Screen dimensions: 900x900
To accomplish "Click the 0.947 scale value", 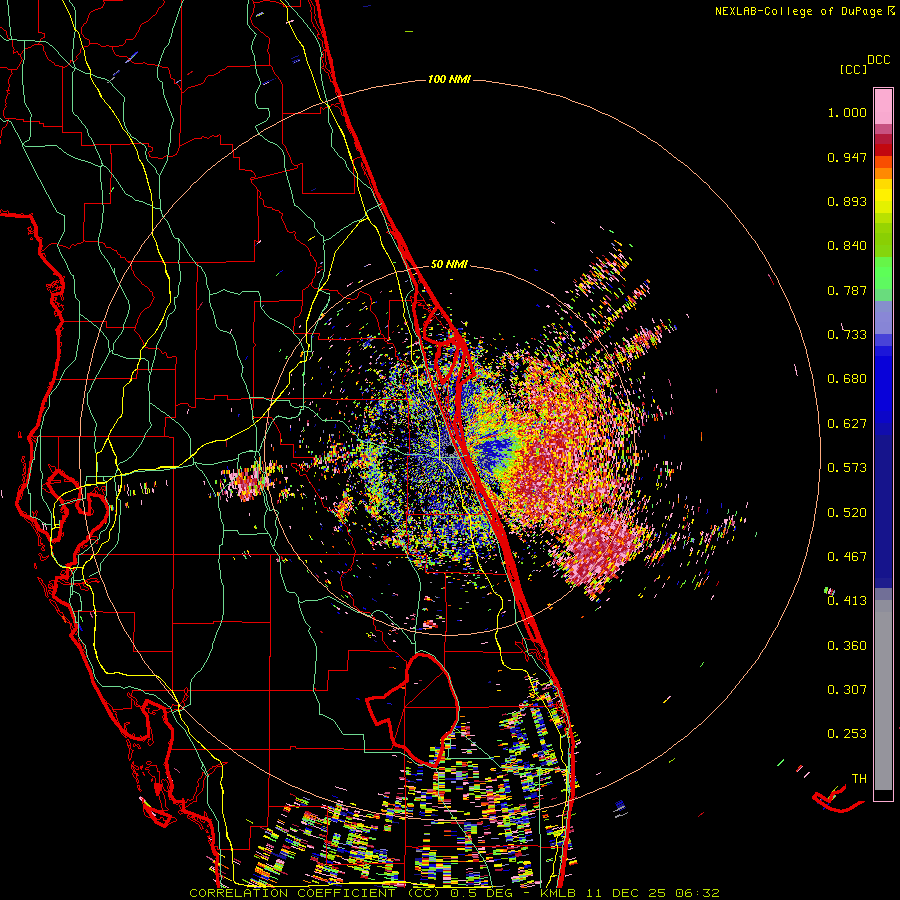I will 847,157.
